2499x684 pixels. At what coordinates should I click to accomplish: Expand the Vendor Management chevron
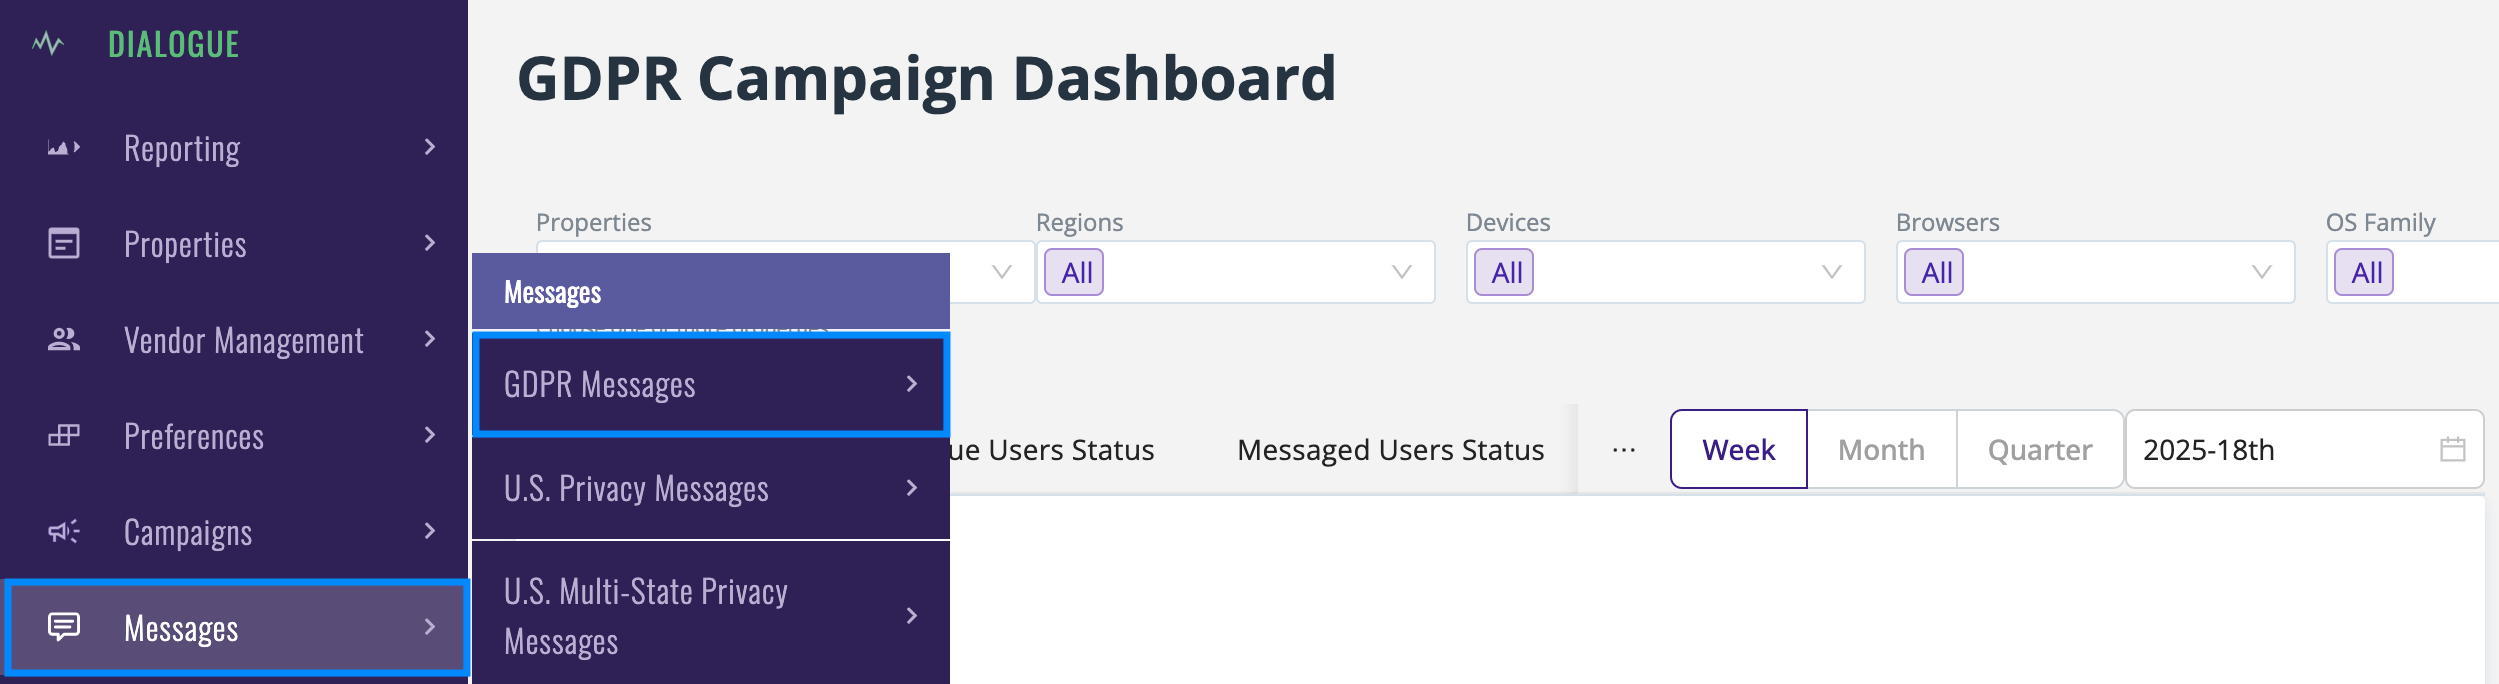430,339
